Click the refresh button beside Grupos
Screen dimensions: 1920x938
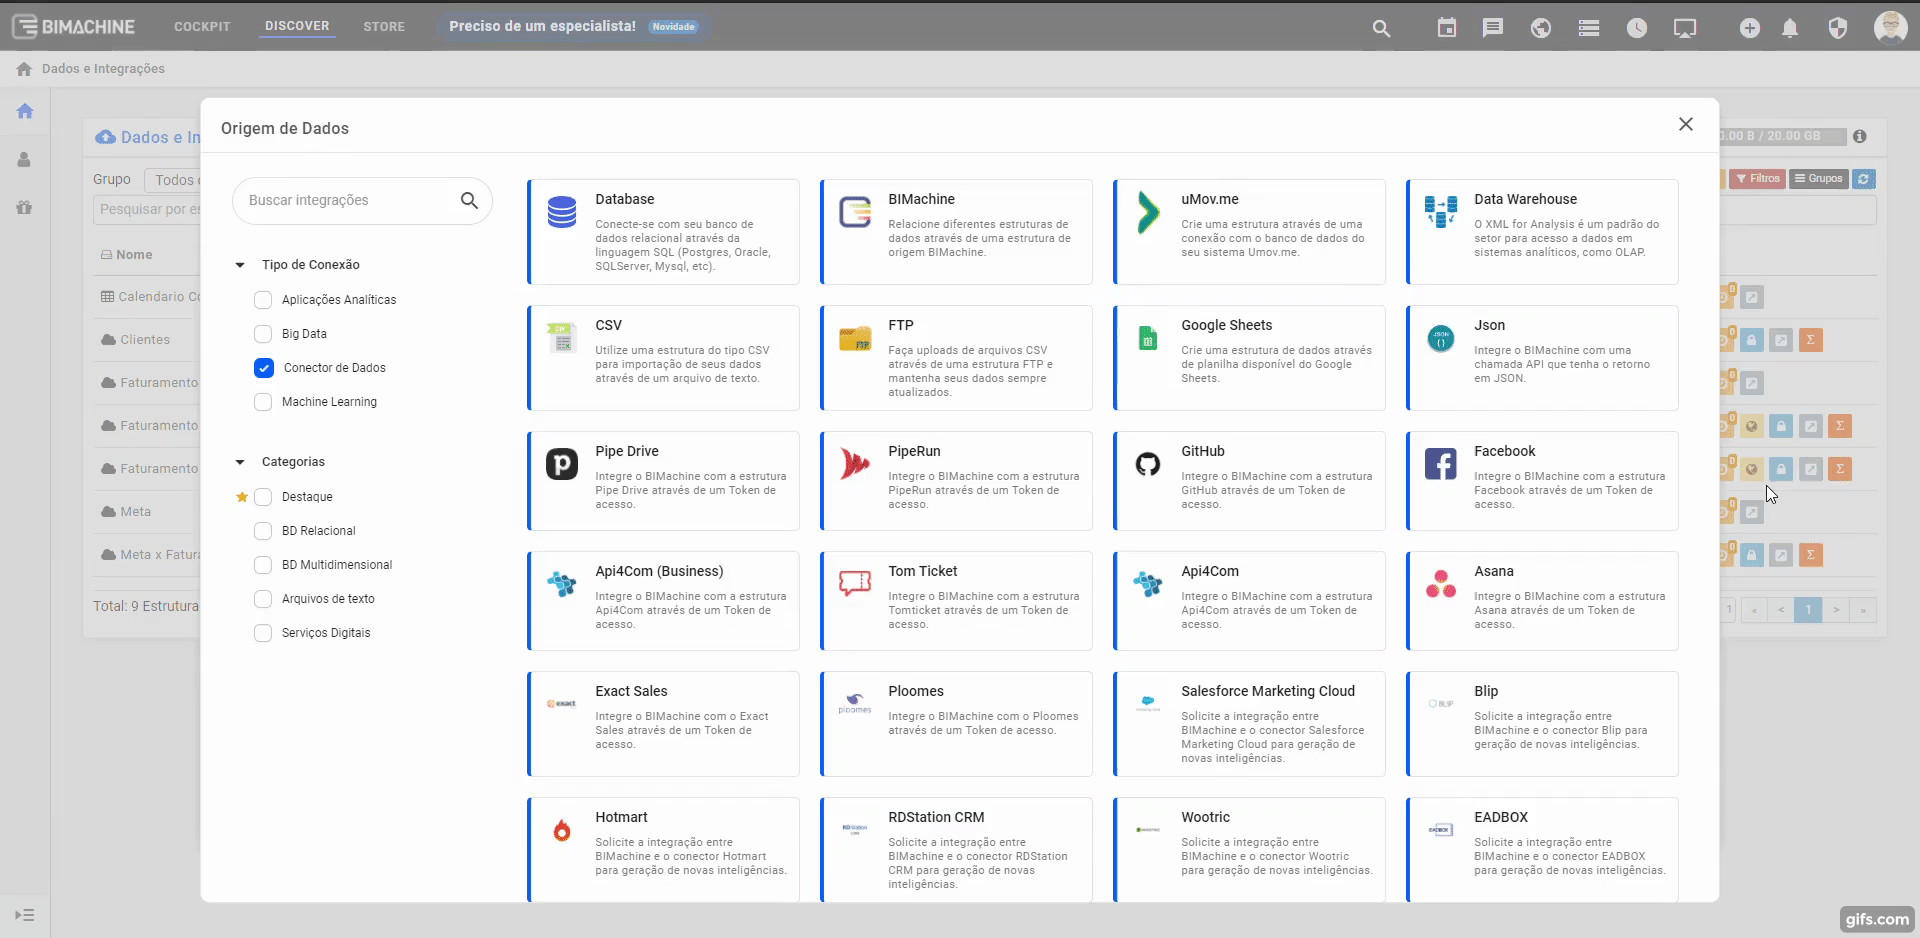click(1863, 179)
